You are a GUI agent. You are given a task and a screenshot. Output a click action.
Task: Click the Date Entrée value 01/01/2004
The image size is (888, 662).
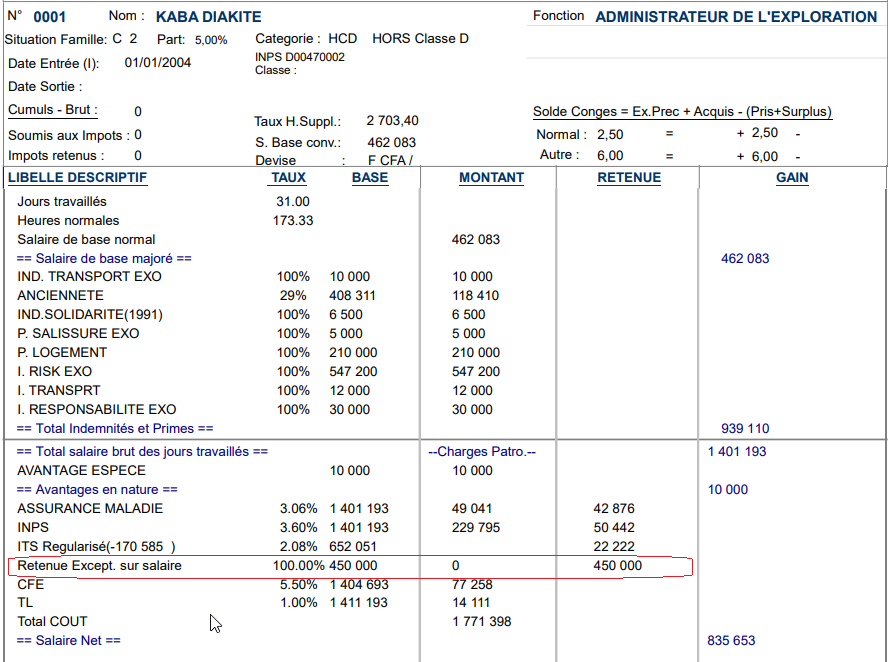158,63
